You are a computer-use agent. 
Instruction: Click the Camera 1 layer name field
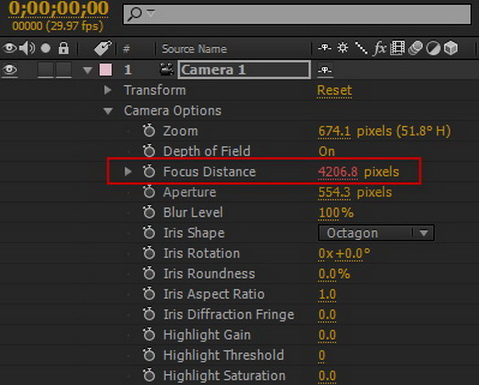pos(244,70)
